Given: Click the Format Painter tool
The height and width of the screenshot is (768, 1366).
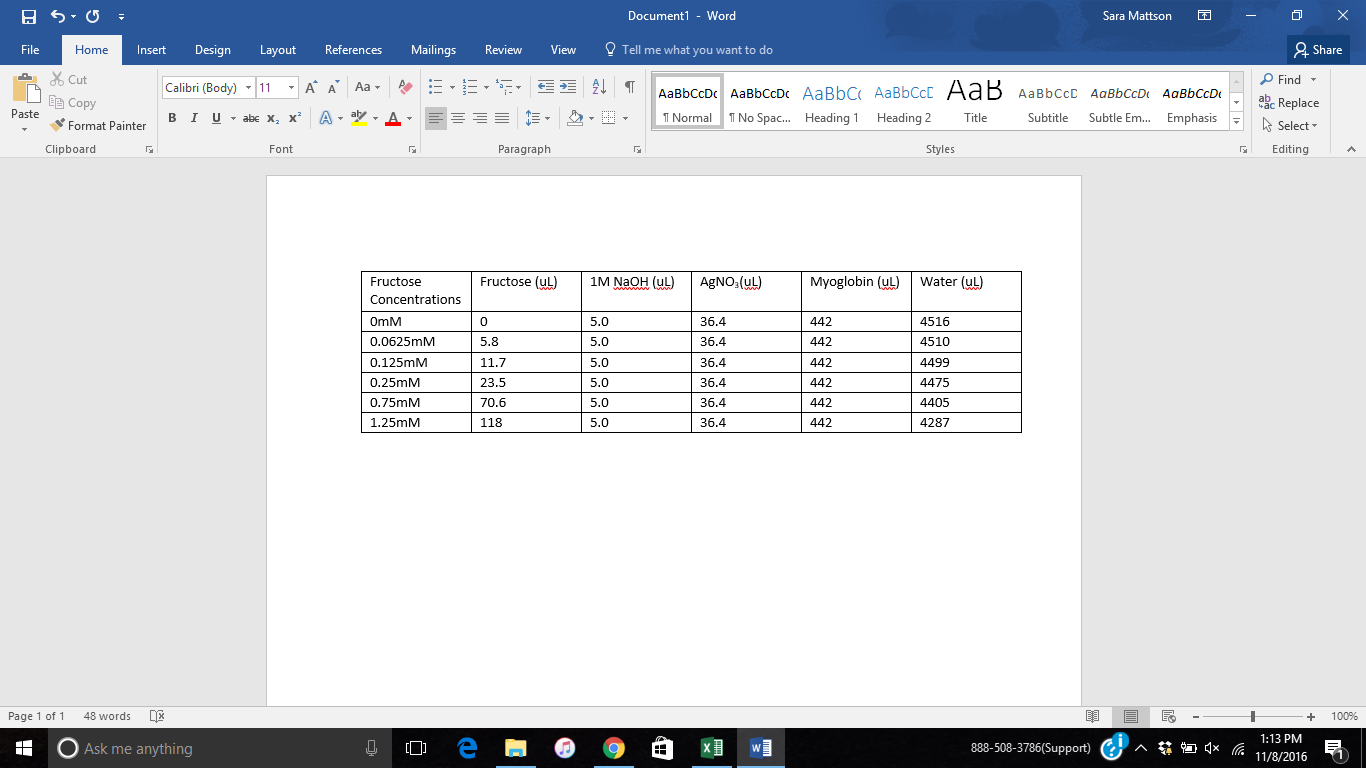Looking at the screenshot, I should click(98, 126).
